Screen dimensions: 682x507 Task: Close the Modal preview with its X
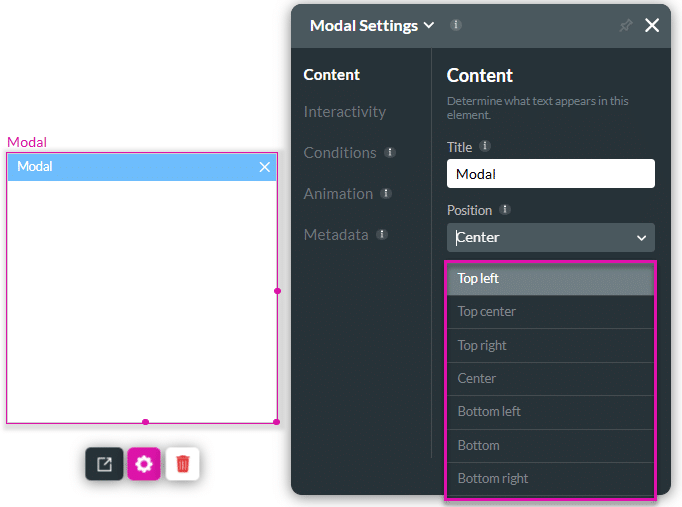tap(265, 167)
